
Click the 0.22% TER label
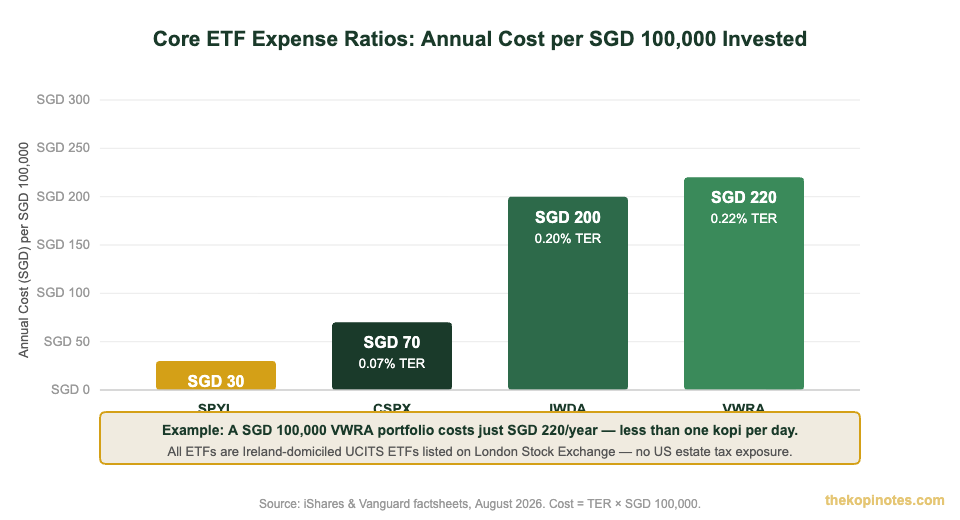(x=744, y=218)
